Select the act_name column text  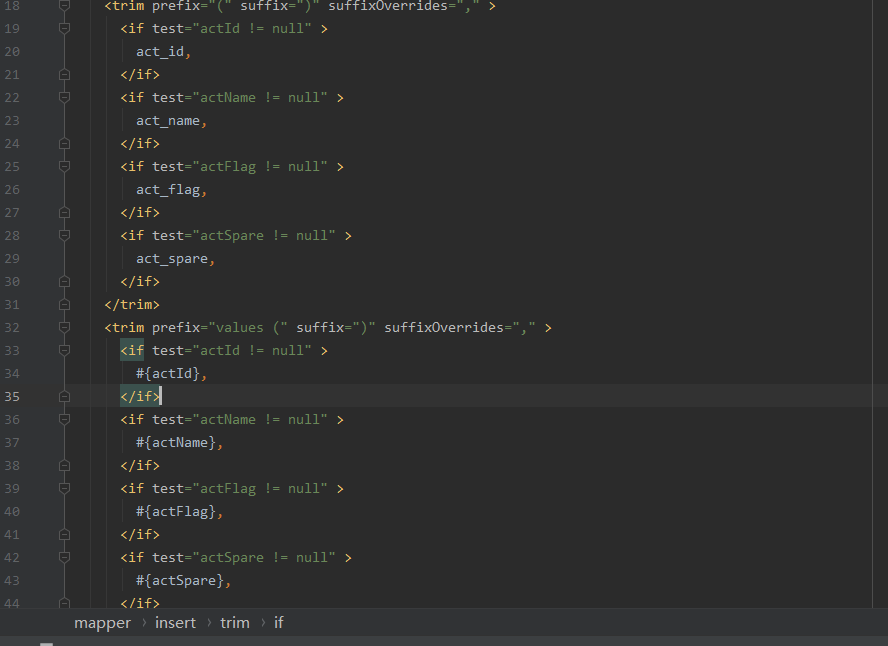click(169, 120)
